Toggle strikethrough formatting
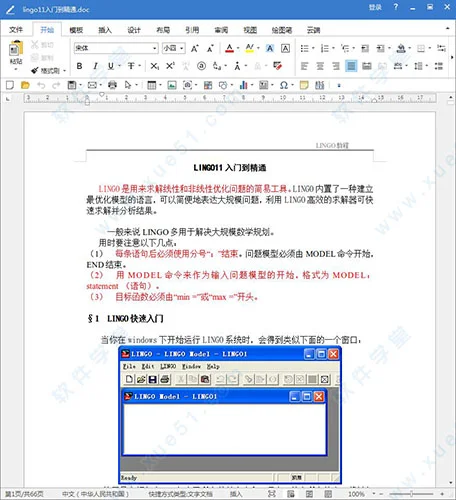This screenshot has width=456, height=500. click(131, 66)
